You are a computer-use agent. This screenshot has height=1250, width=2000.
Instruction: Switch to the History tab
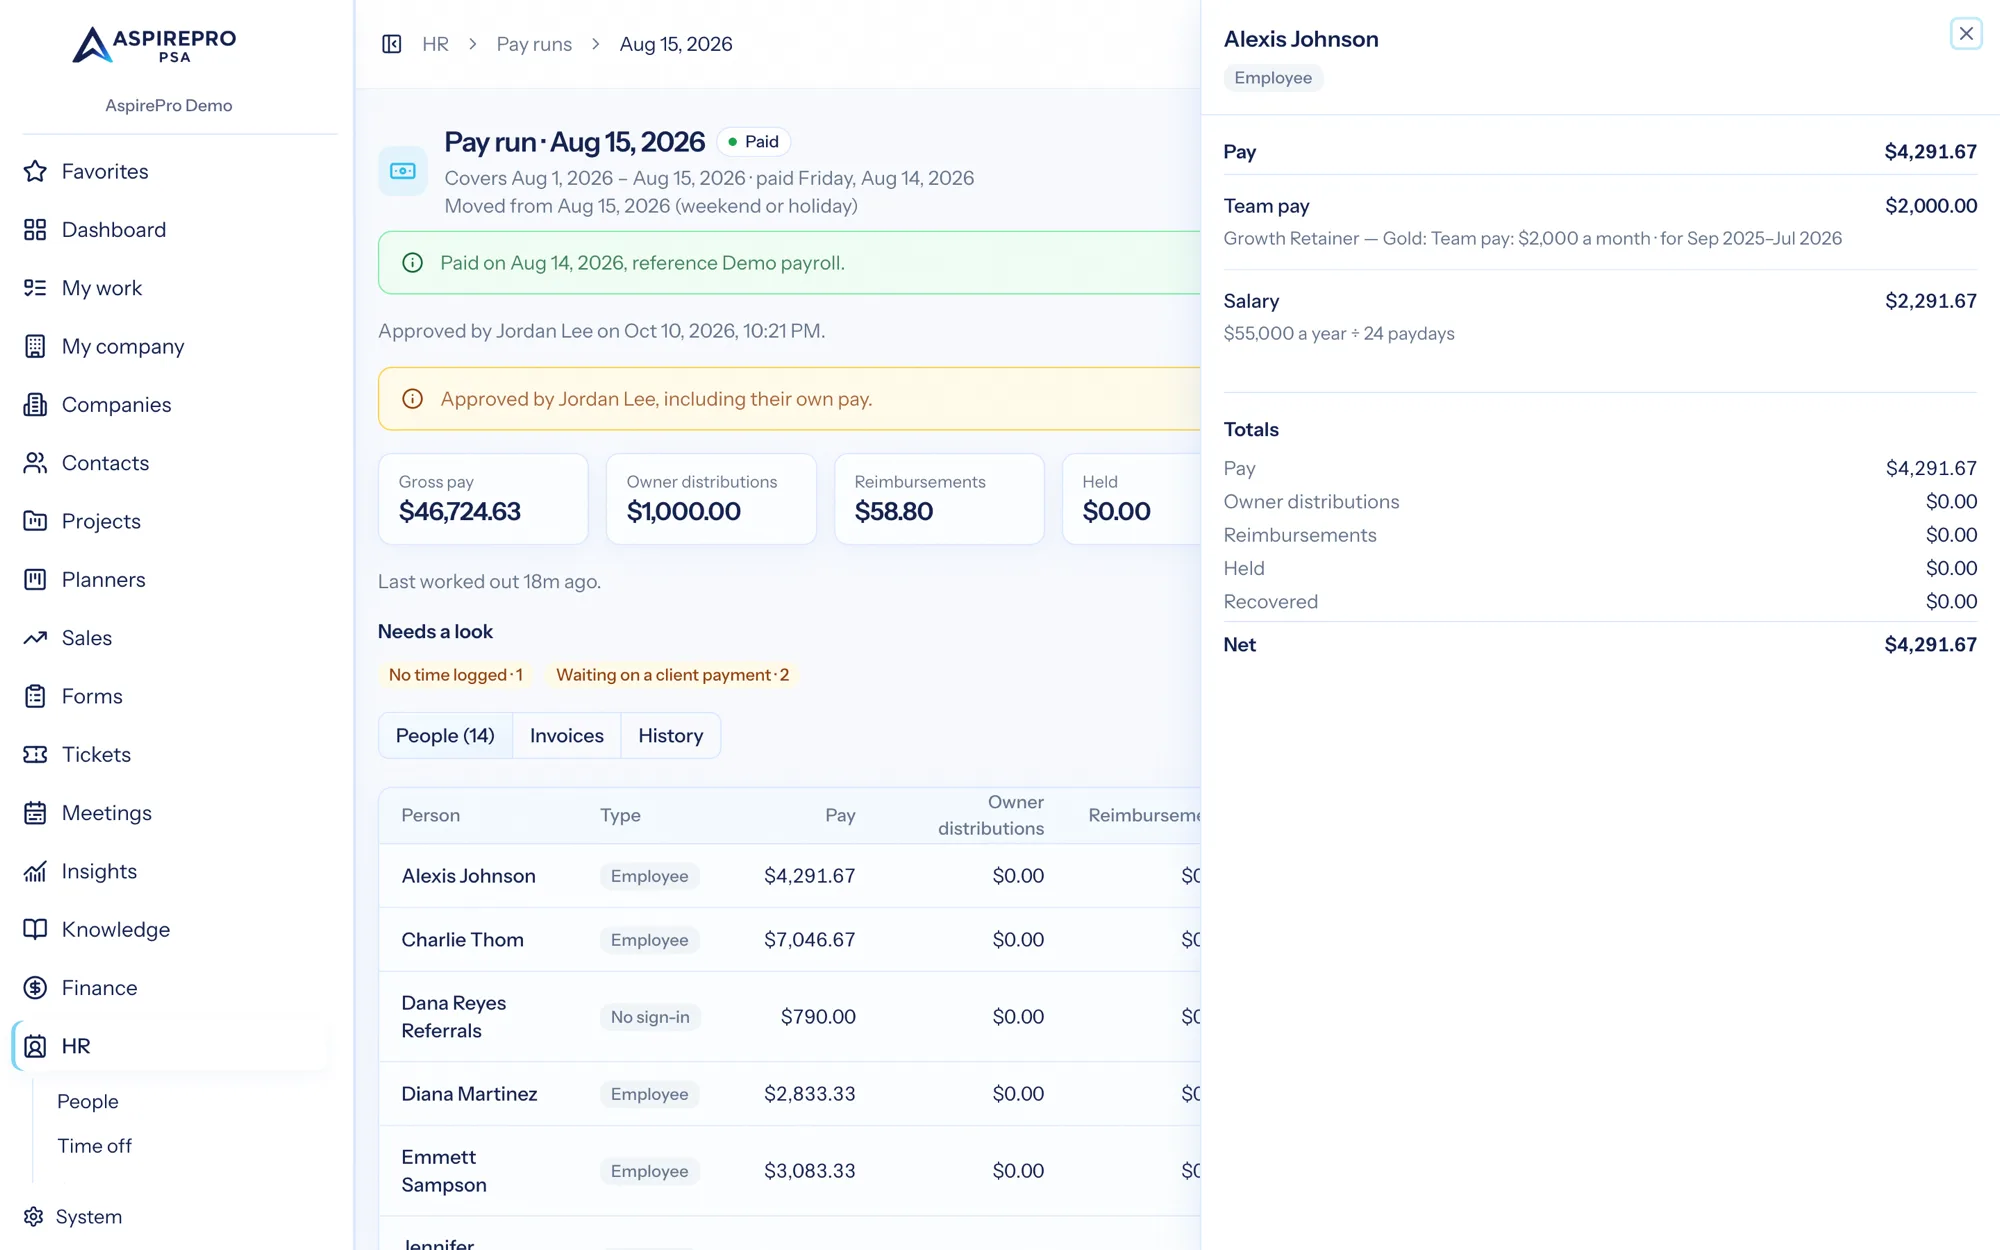[x=671, y=736]
